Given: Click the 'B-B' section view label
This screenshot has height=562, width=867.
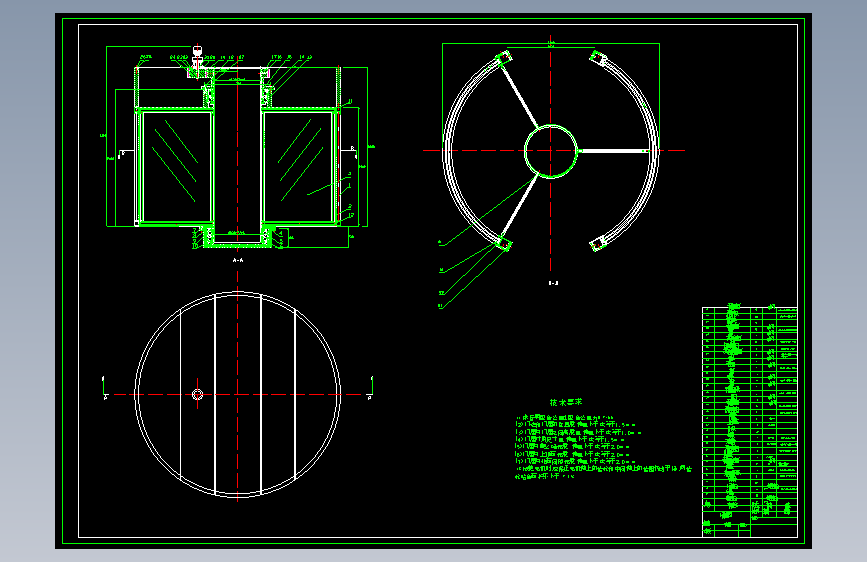Looking at the screenshot, I should click(x=553, y=283).
